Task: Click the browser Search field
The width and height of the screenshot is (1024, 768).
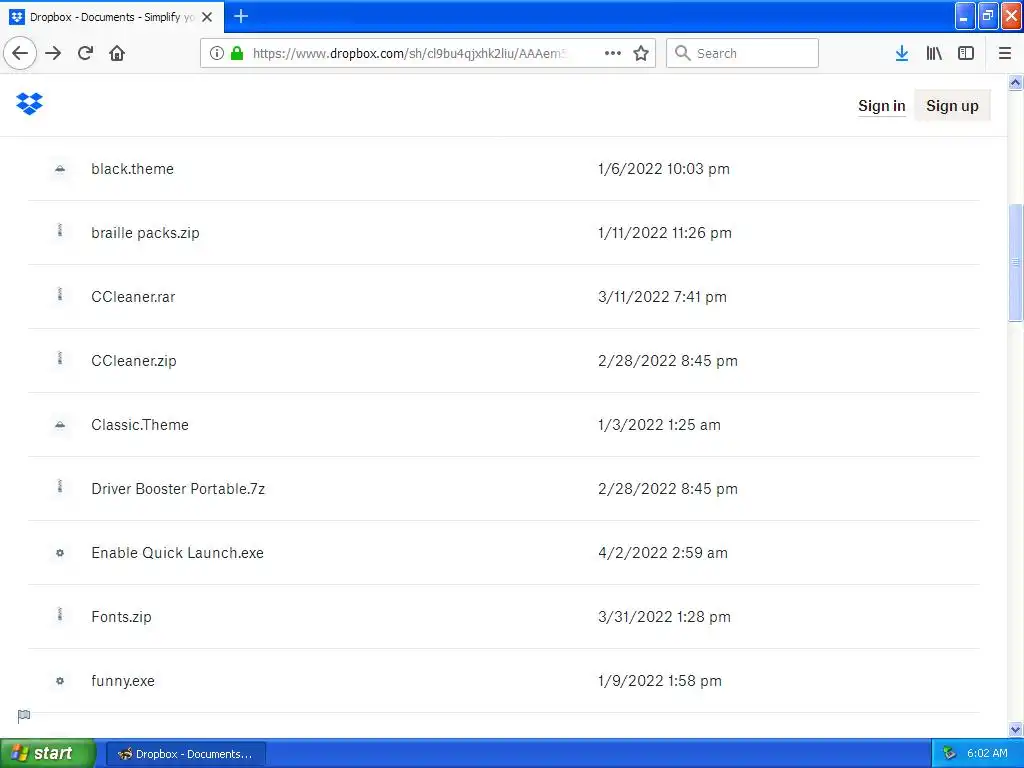Action: pos(743,53)
